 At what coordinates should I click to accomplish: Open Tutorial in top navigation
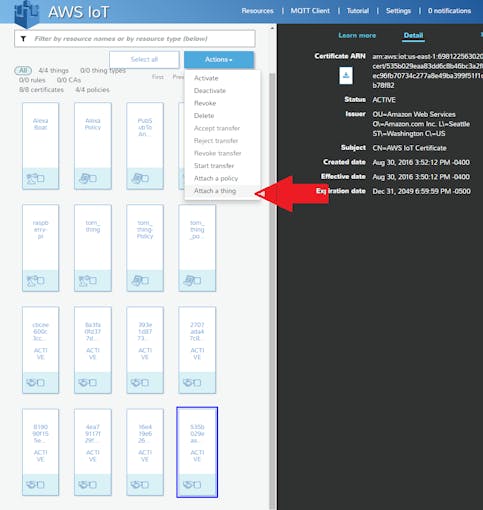pos(358,11)
